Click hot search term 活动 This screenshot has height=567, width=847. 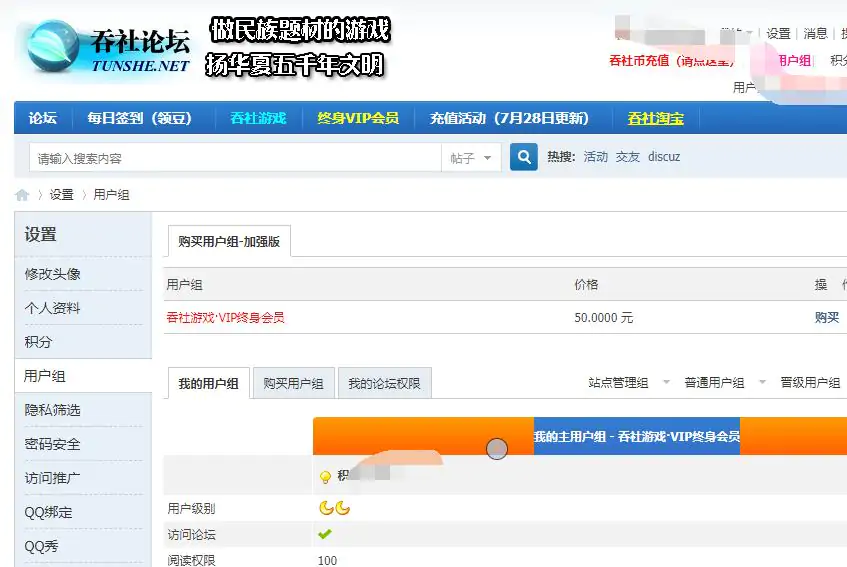tap(595, 157)
